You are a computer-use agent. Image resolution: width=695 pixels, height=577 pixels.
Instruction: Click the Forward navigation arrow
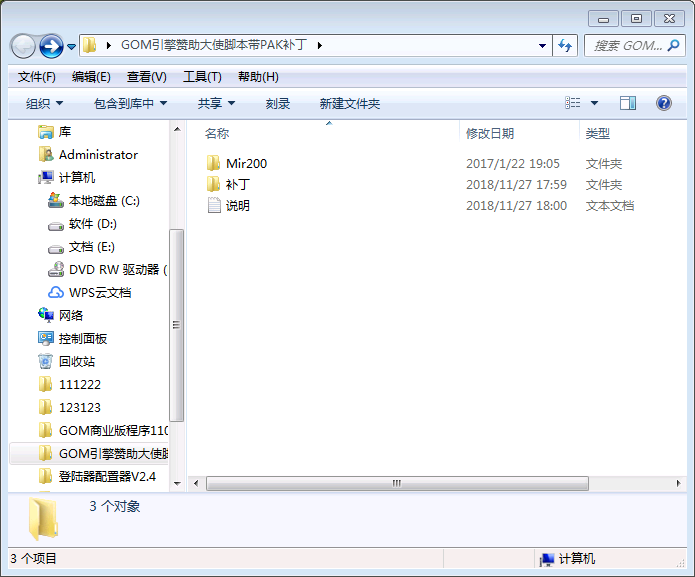click(51, 46)
